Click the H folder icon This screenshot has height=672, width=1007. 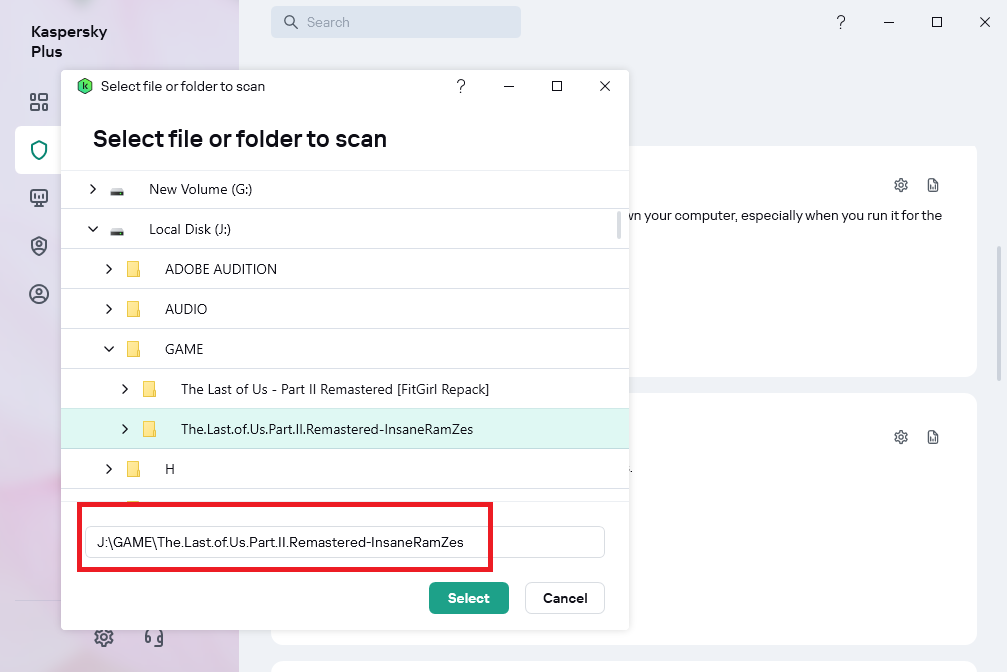[x=133, y=469]
